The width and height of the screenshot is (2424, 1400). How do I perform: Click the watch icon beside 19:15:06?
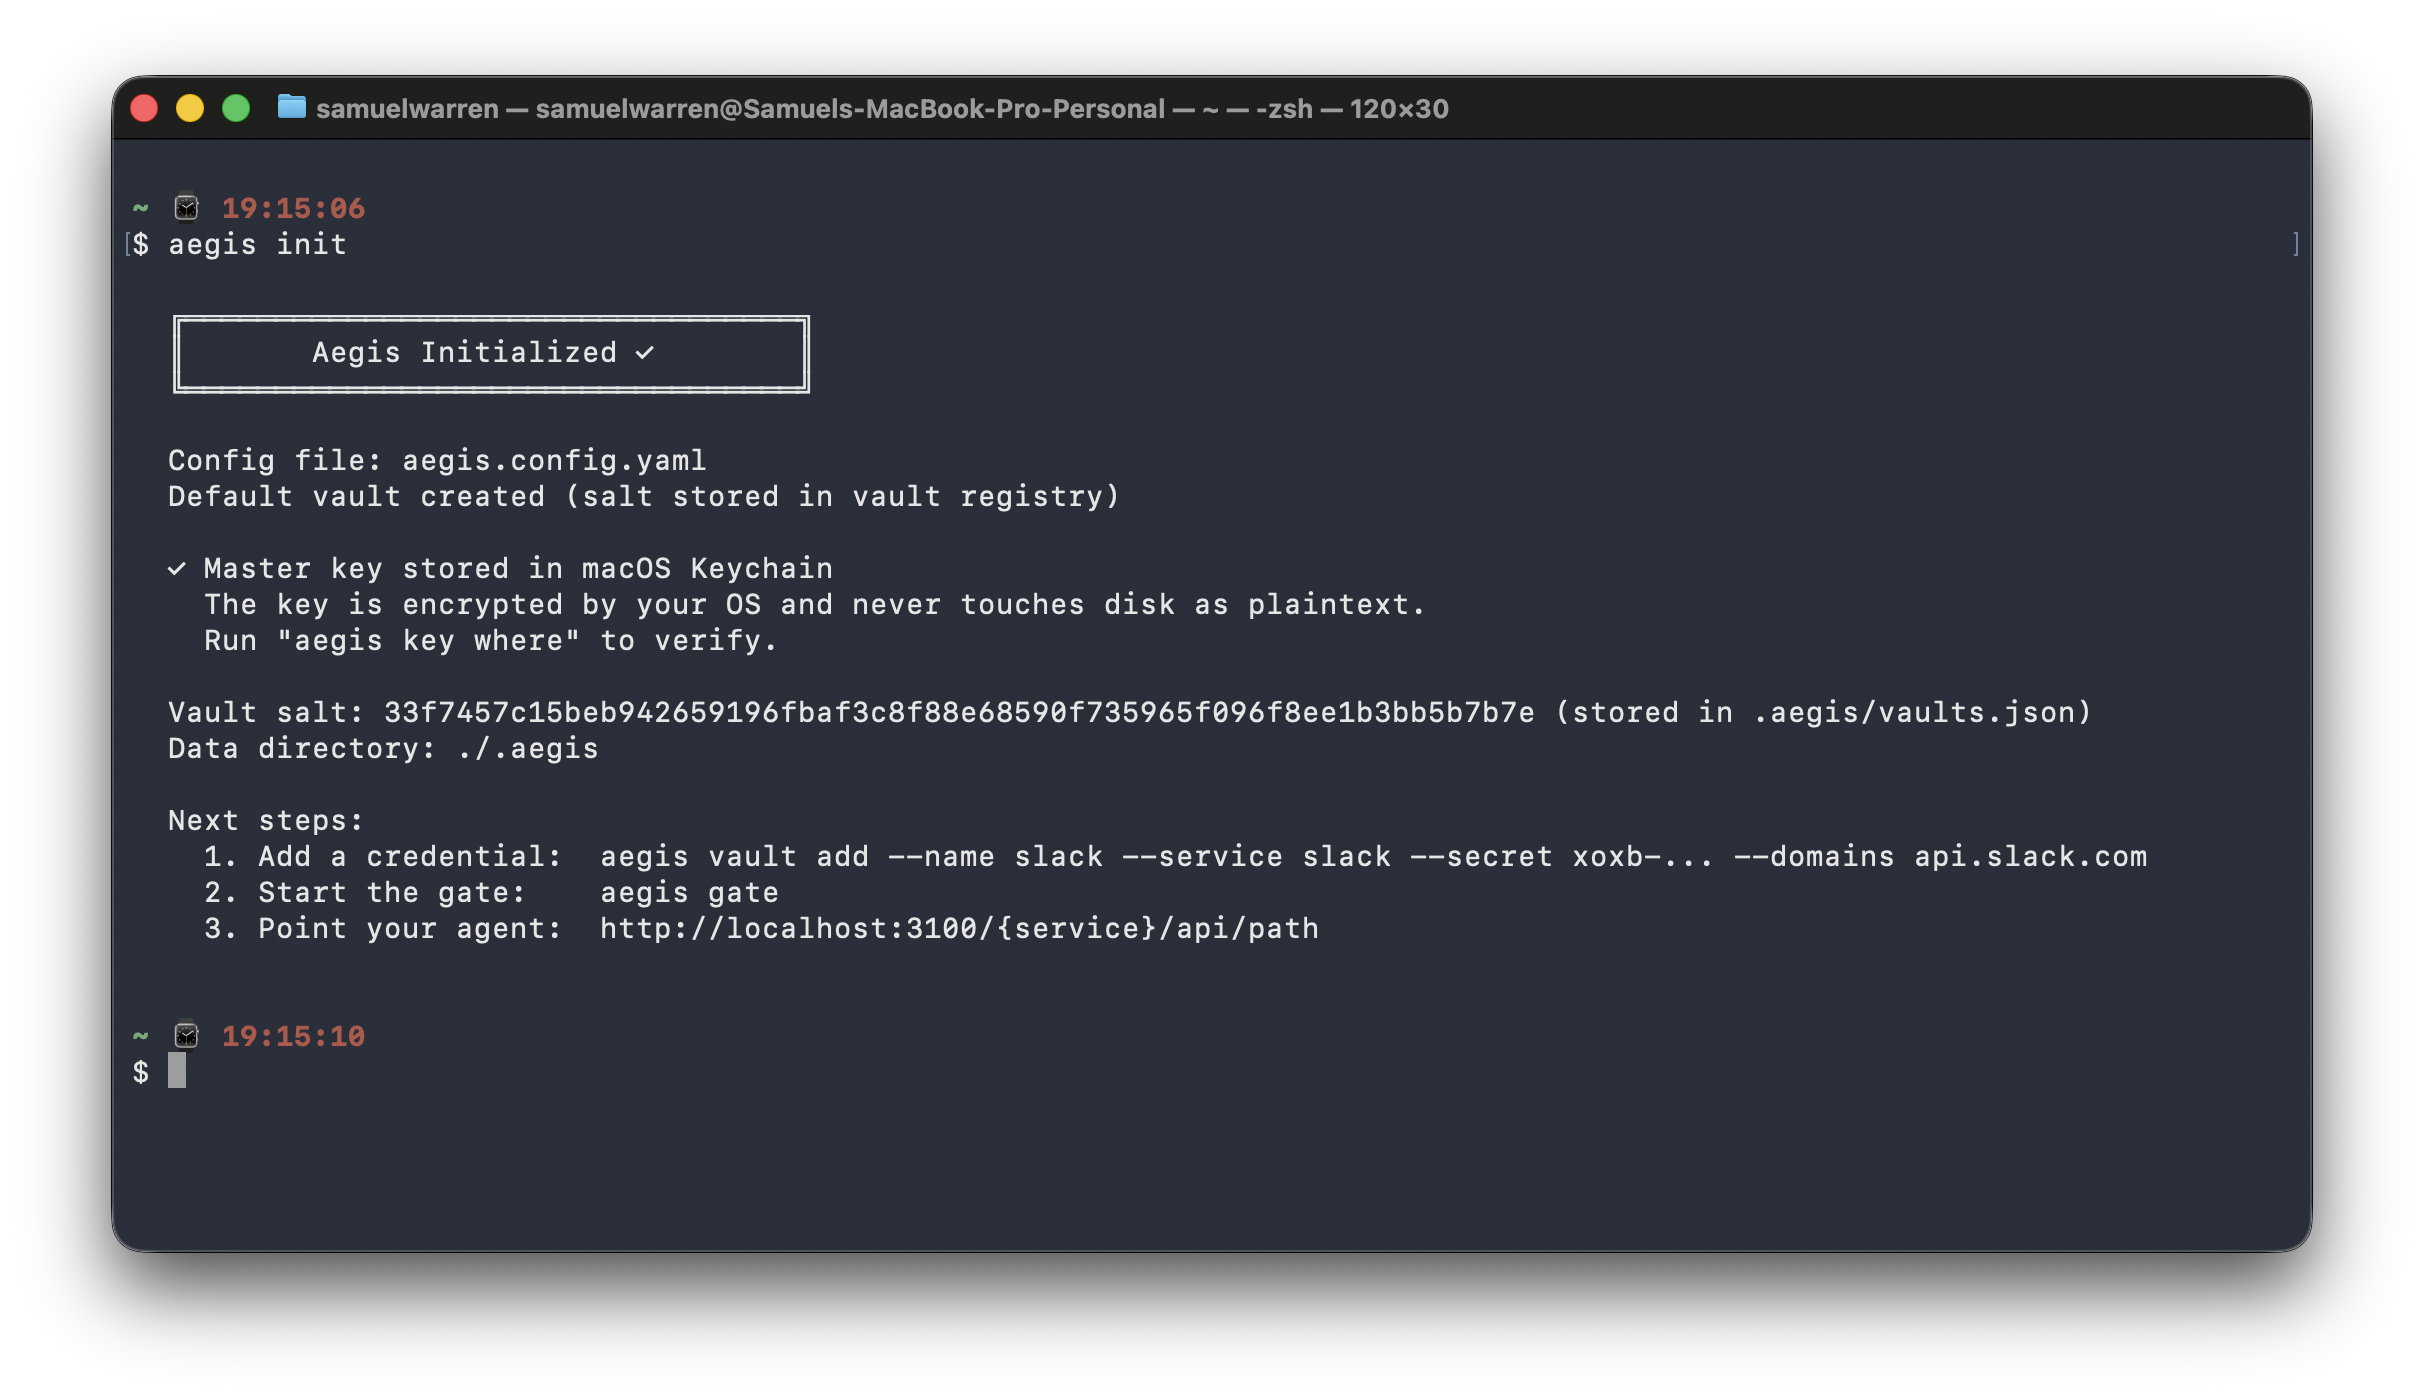186,207
